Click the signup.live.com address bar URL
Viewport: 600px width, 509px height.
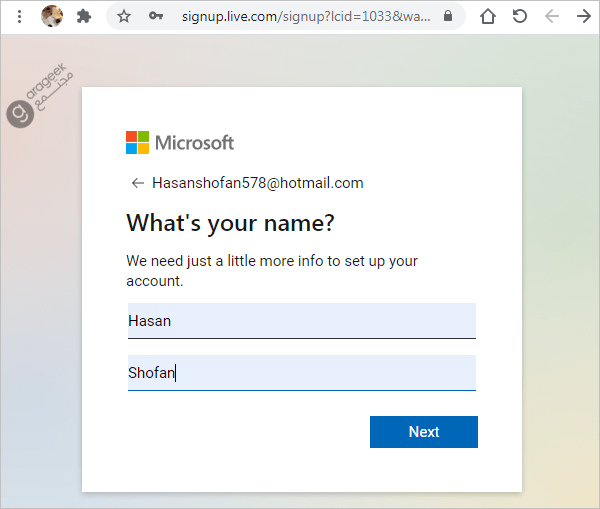click(x=306, y=16)
